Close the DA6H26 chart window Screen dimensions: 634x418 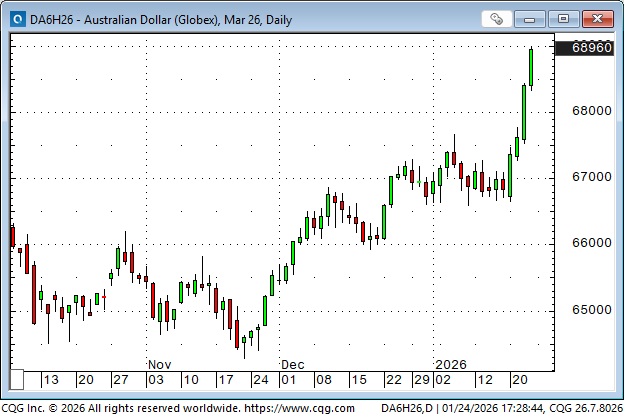(597, 19)
